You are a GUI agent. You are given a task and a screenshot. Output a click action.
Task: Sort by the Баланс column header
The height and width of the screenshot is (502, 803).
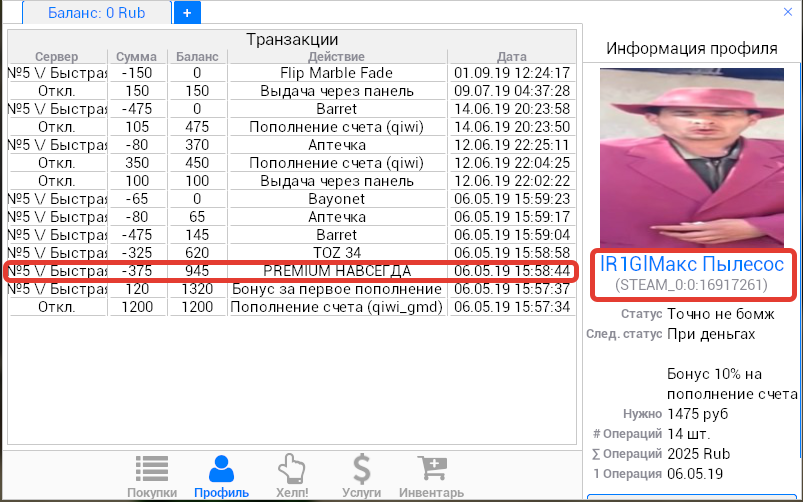click(x=197, y=56)
